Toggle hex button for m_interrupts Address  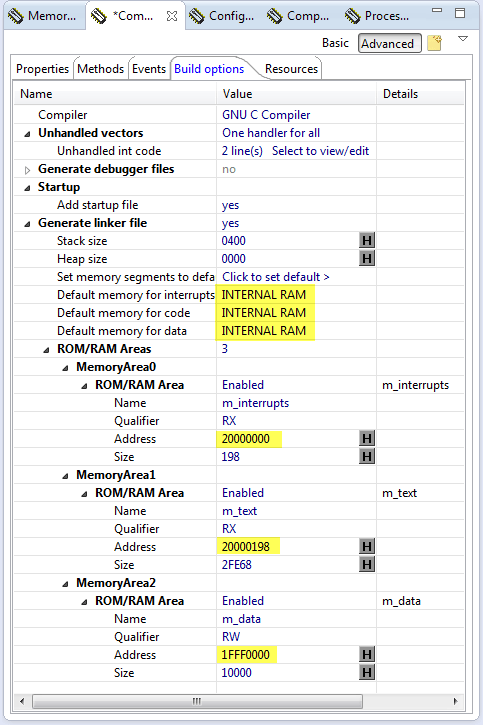coord(367,438)
